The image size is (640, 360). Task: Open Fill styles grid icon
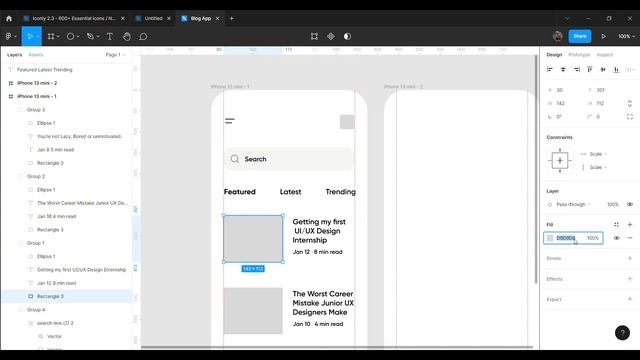616,224
